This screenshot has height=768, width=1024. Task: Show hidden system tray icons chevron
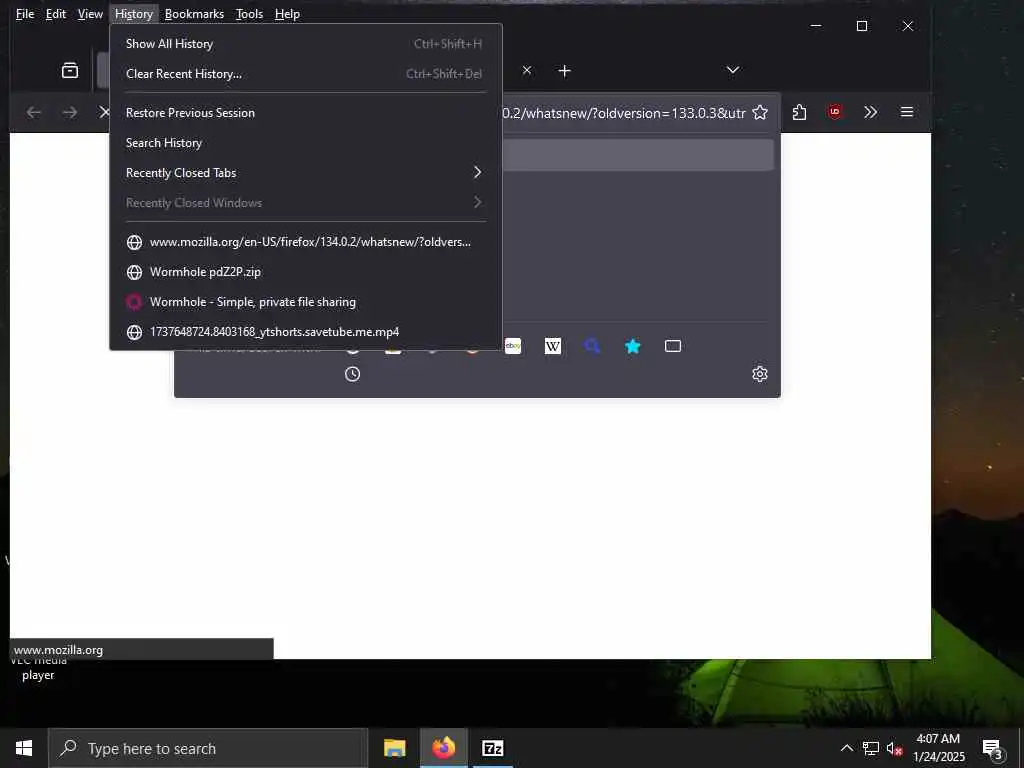[x=846, y=748]
